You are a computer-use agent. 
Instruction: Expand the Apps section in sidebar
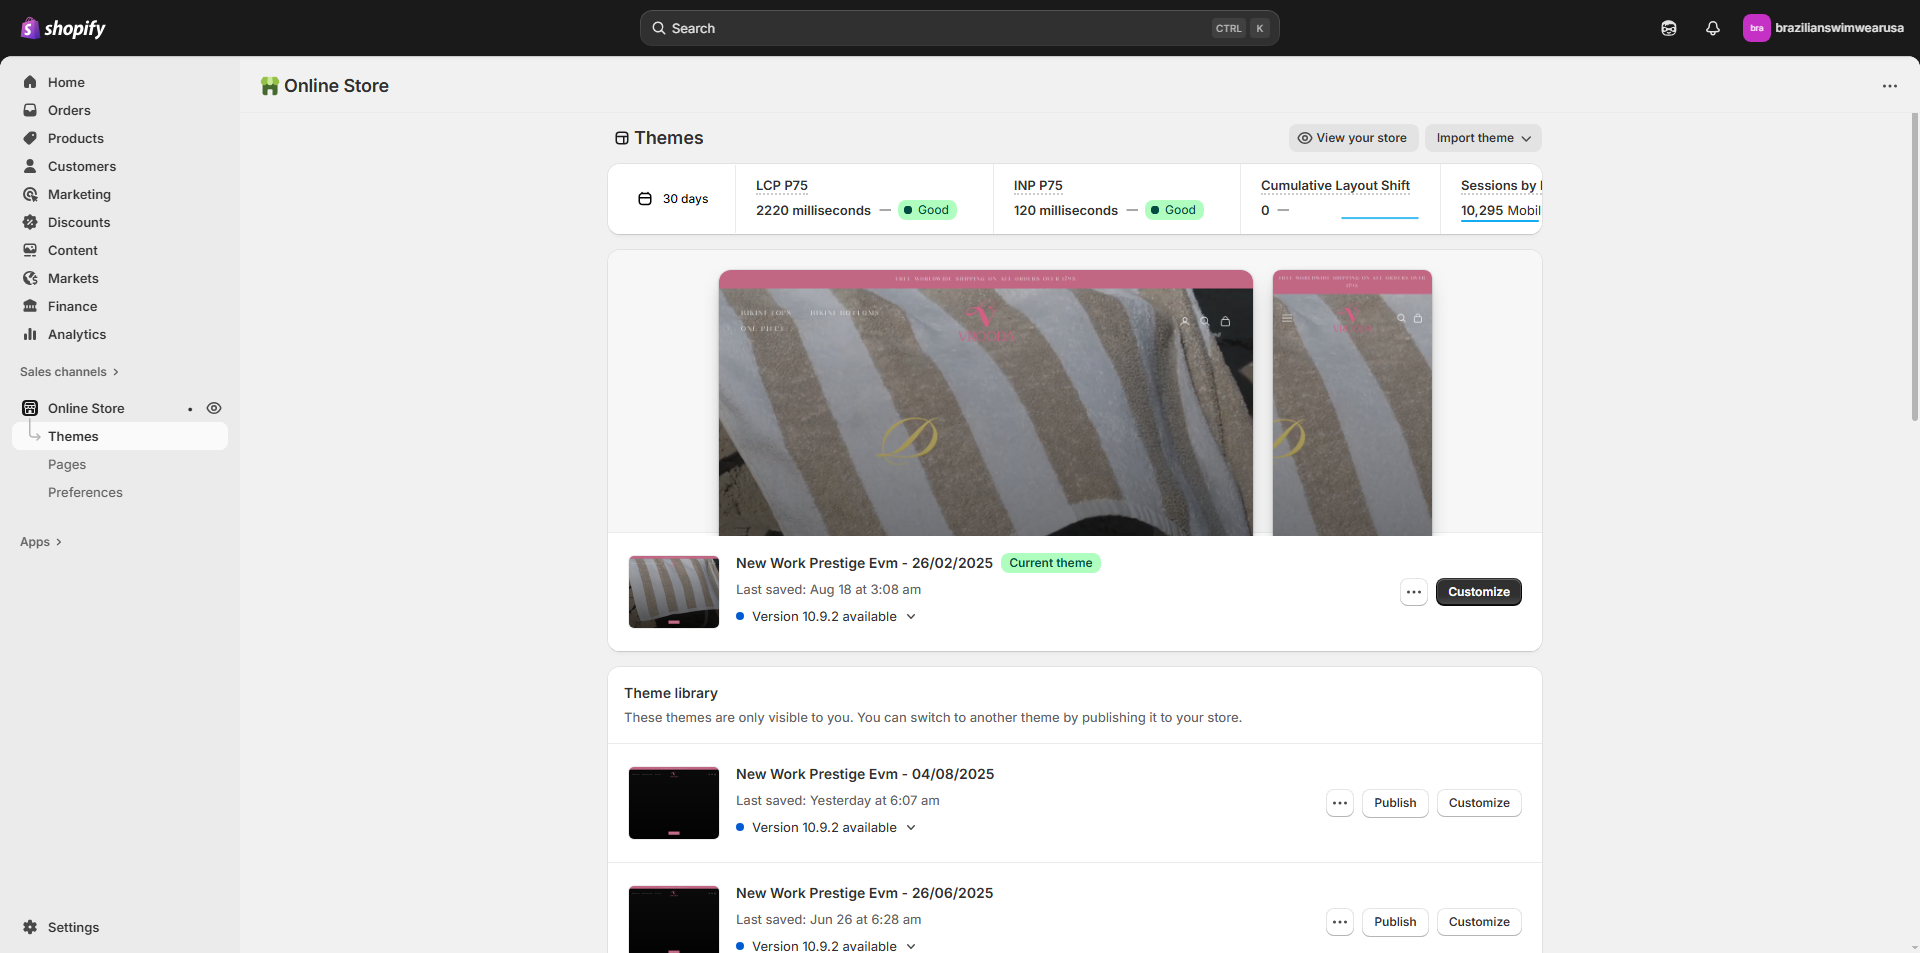coord(41,542)
